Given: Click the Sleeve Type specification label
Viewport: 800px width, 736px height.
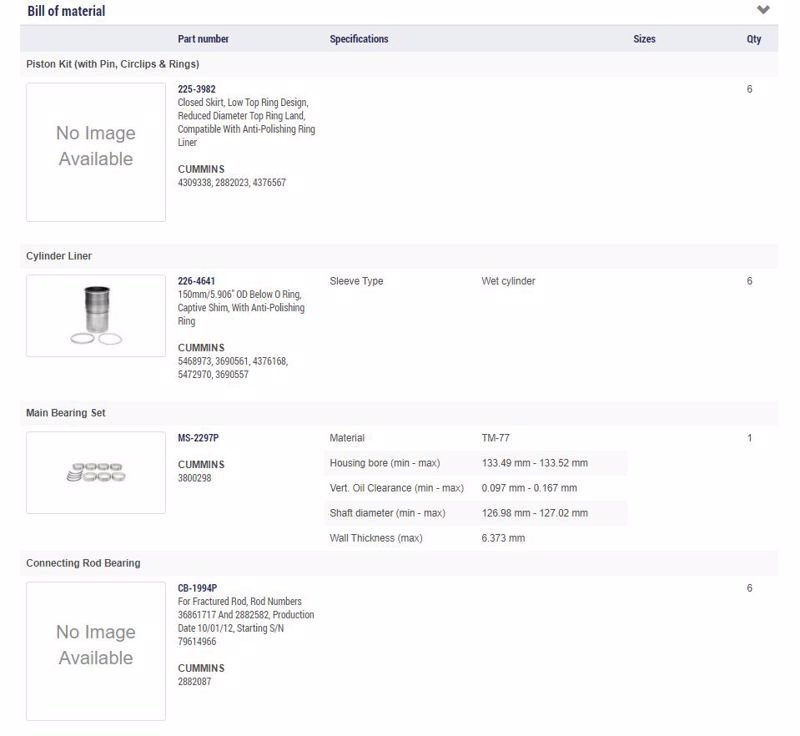Looking at the screenshot, I should (x=356, y=281).
